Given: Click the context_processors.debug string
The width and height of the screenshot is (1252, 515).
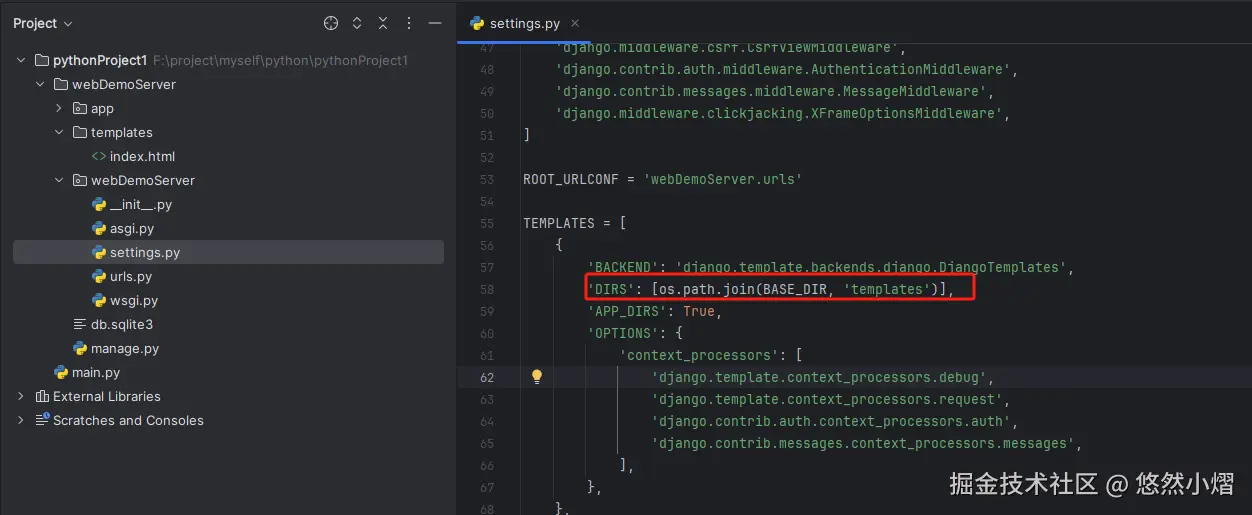Looking at the screenshot, I should [819, 377].
